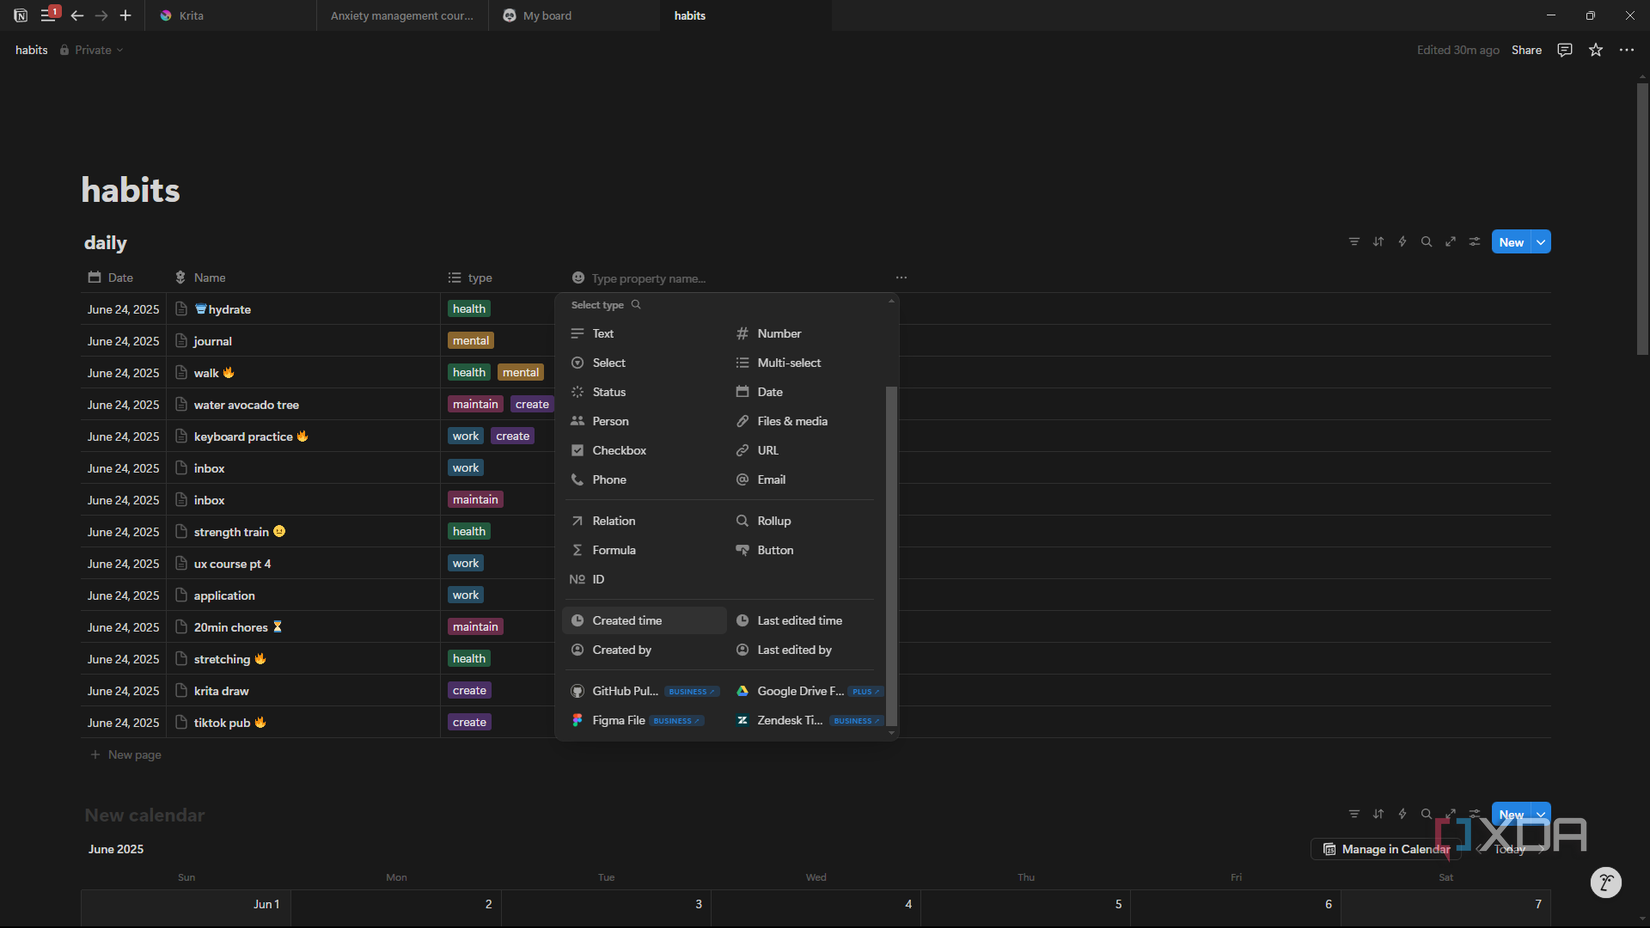Click the sort icon in daily toolbar

point(1378,242)
